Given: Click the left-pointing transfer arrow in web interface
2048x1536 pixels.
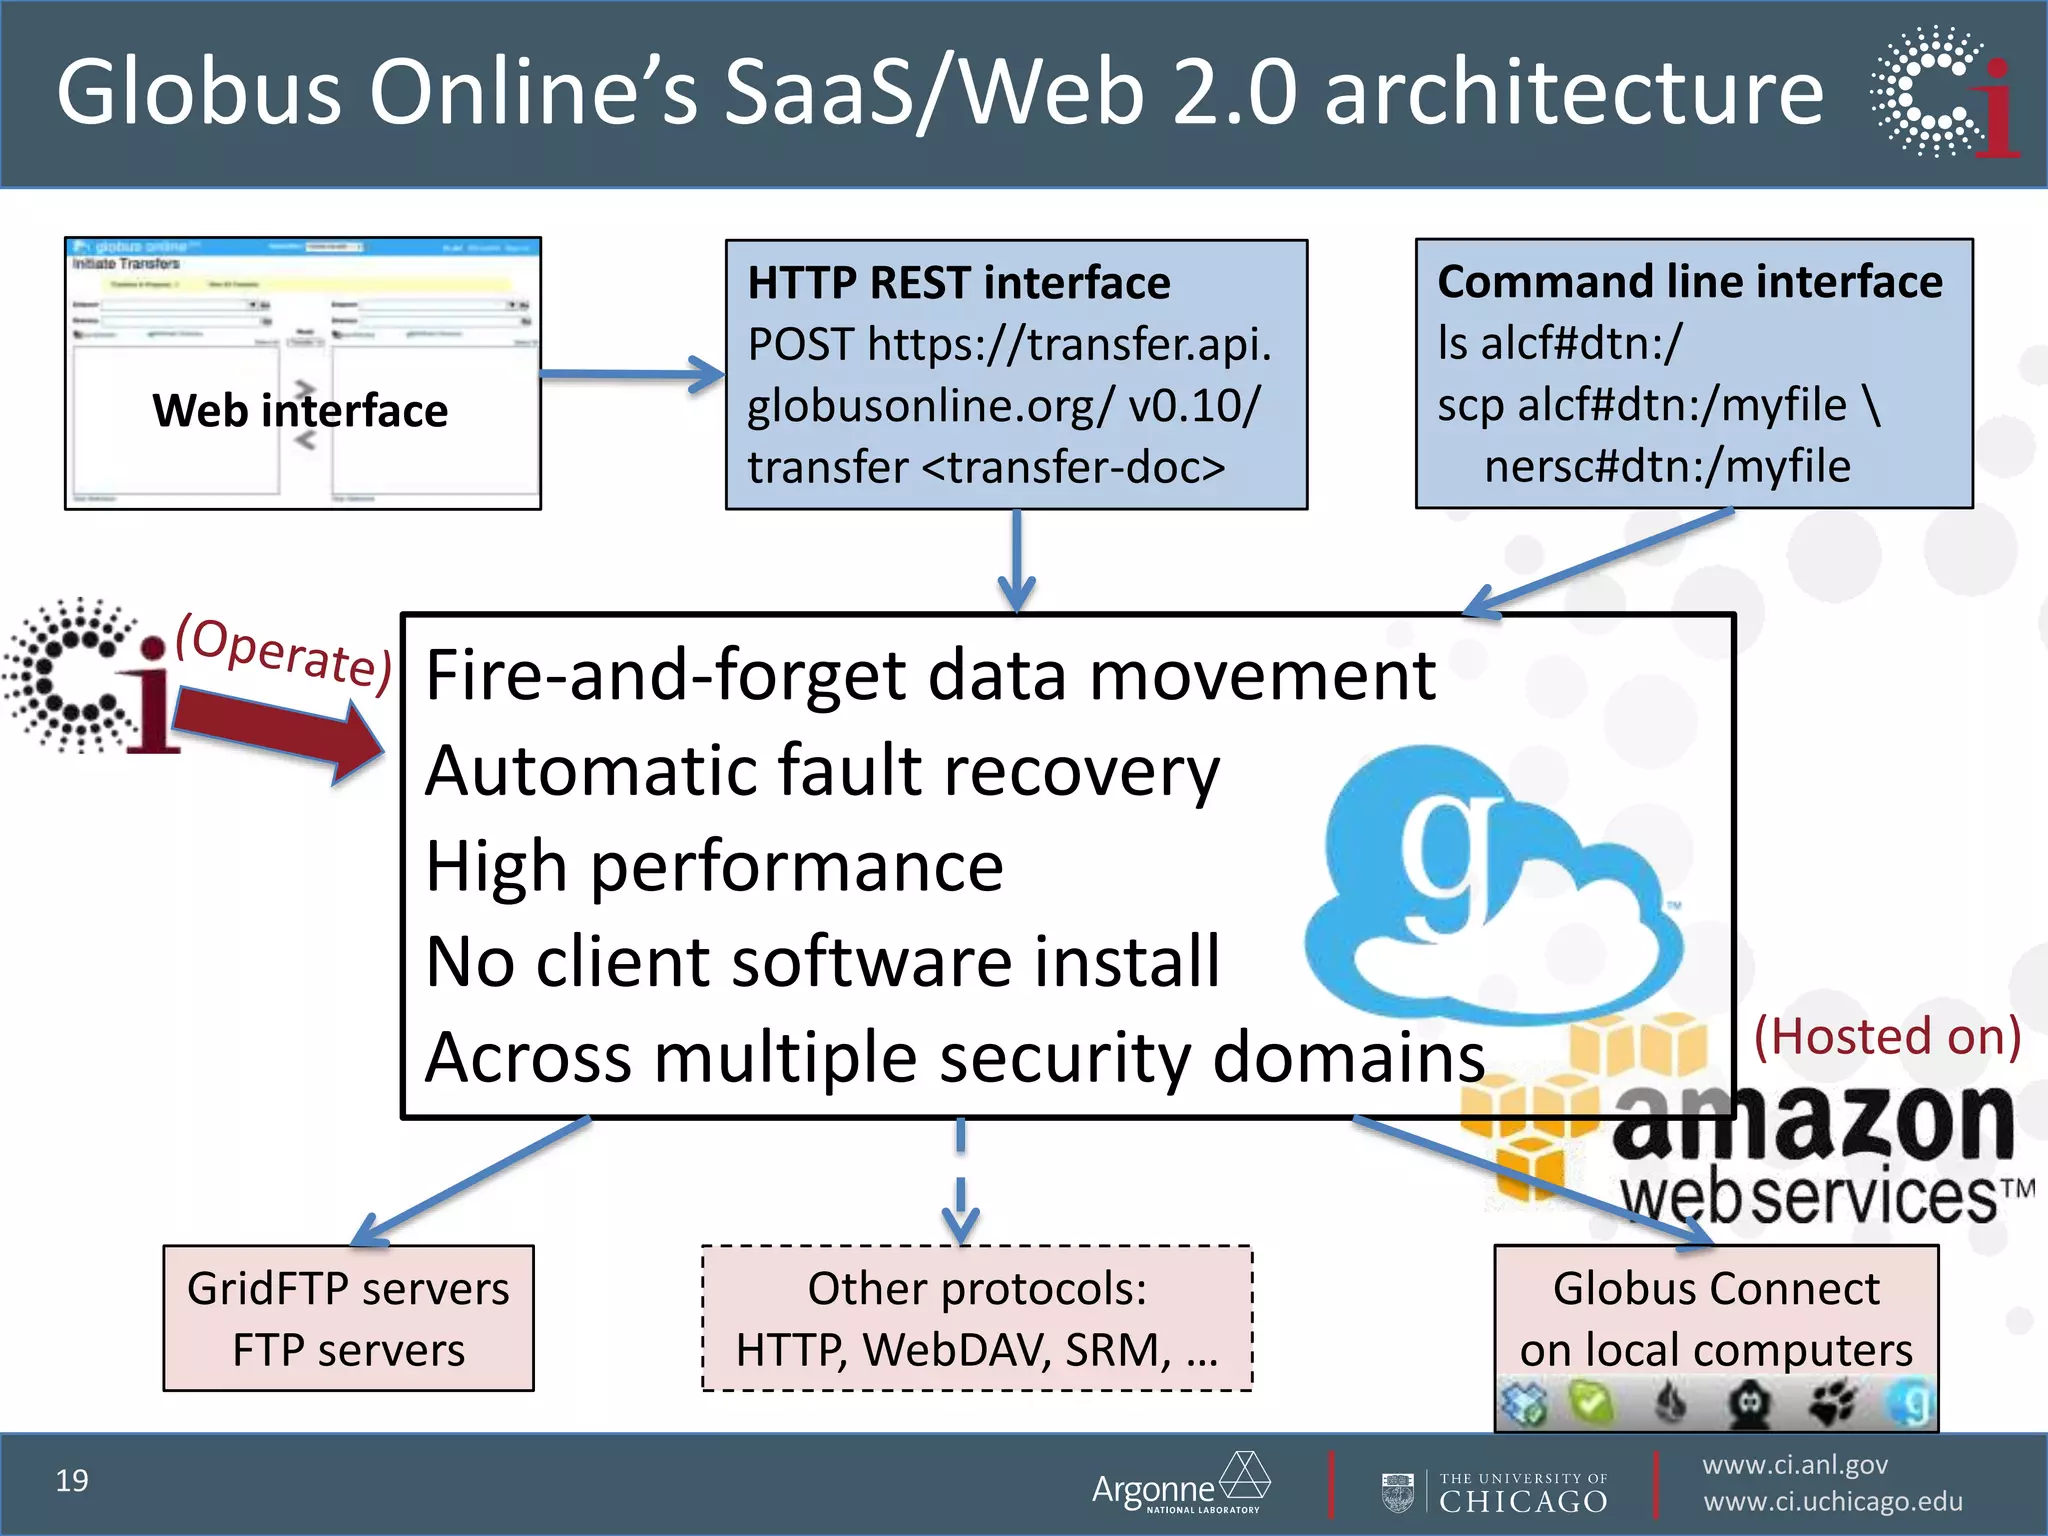Looking at the screenshot, I should tap(305, 438).
